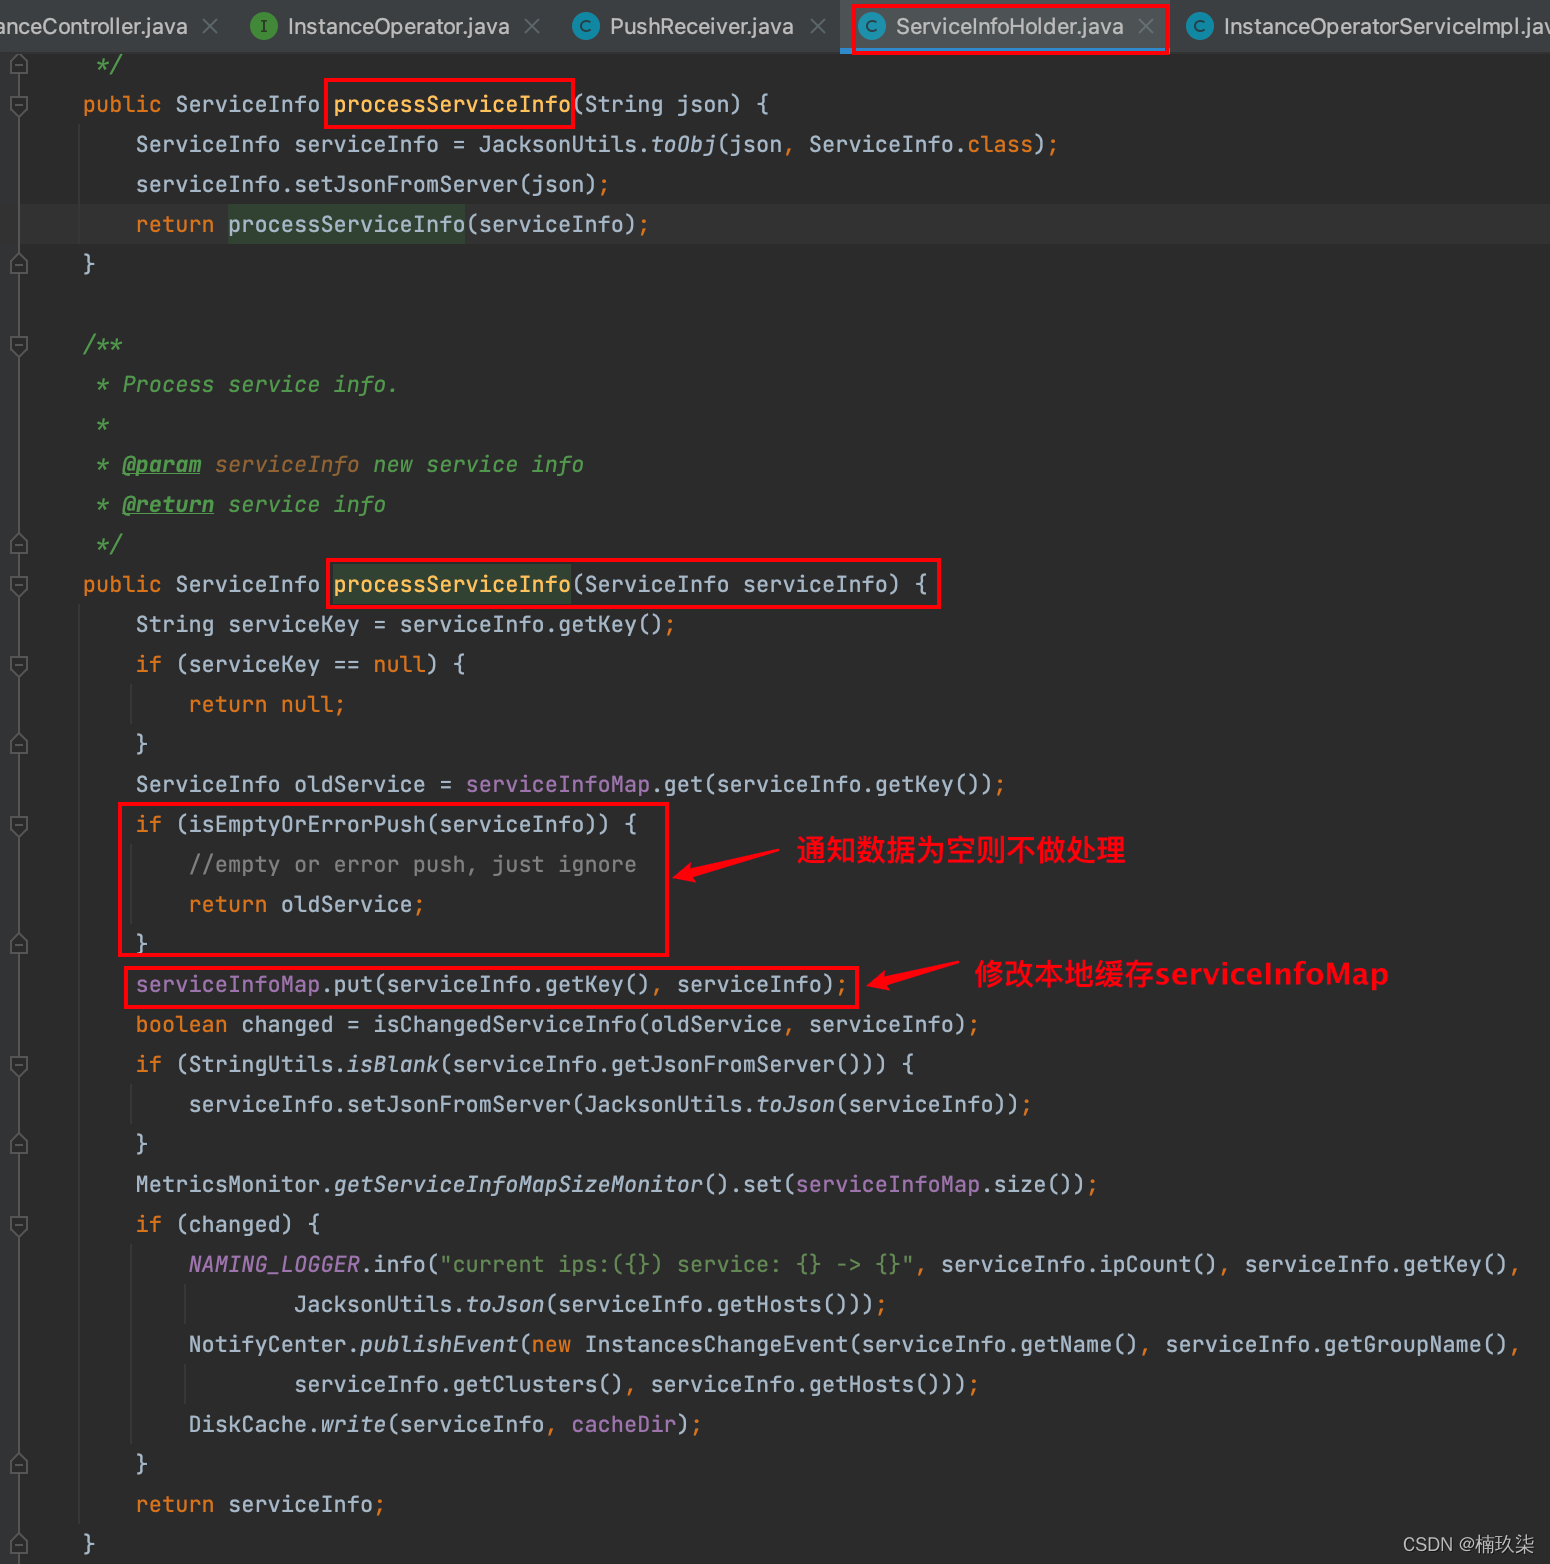
Task: Collapse the 'if (serviceKey == null)' block
Action: click(19, 664)
